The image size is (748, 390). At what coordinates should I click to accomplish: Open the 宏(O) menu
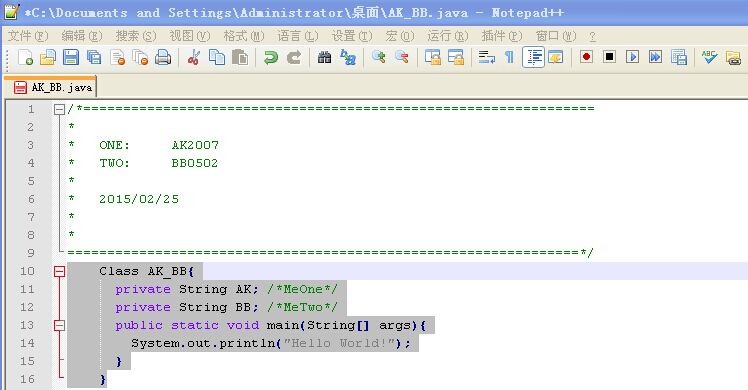coord(400,36)
